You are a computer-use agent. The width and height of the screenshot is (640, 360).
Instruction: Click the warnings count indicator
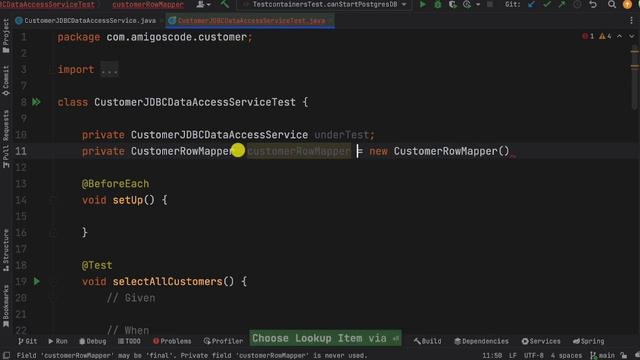605,36
